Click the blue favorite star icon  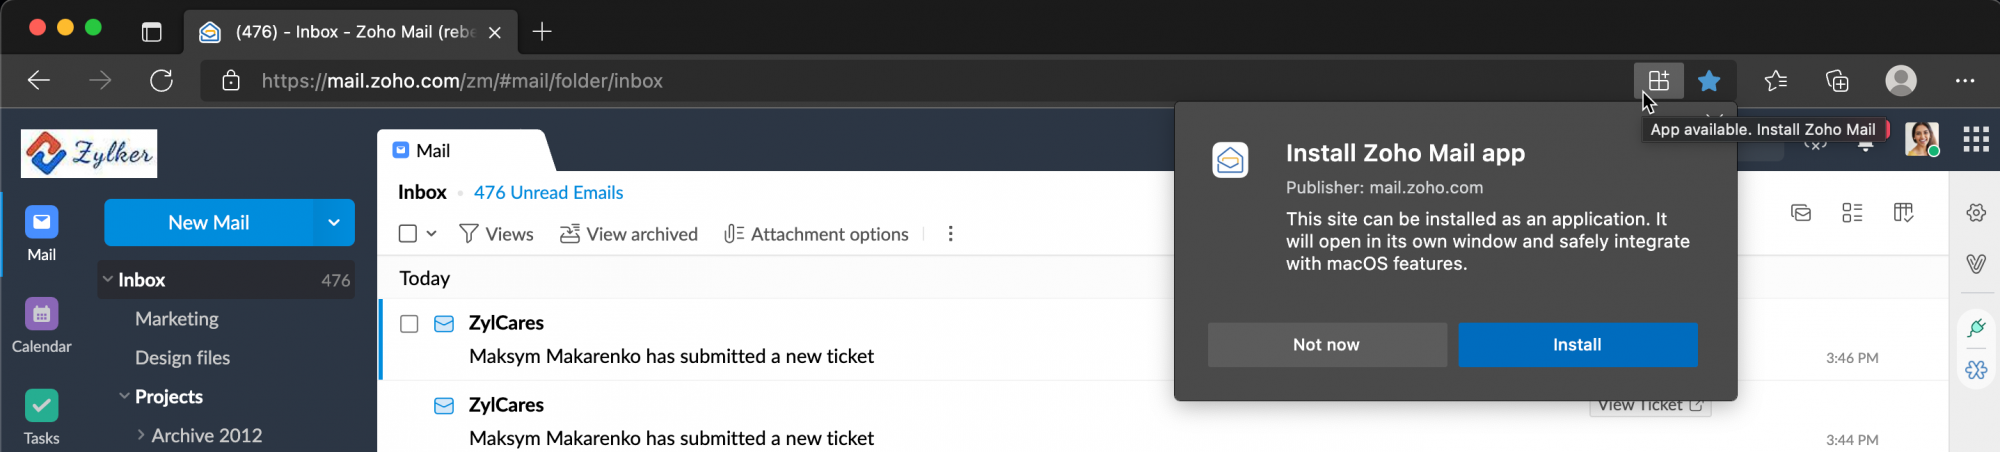coord(1710,81)
